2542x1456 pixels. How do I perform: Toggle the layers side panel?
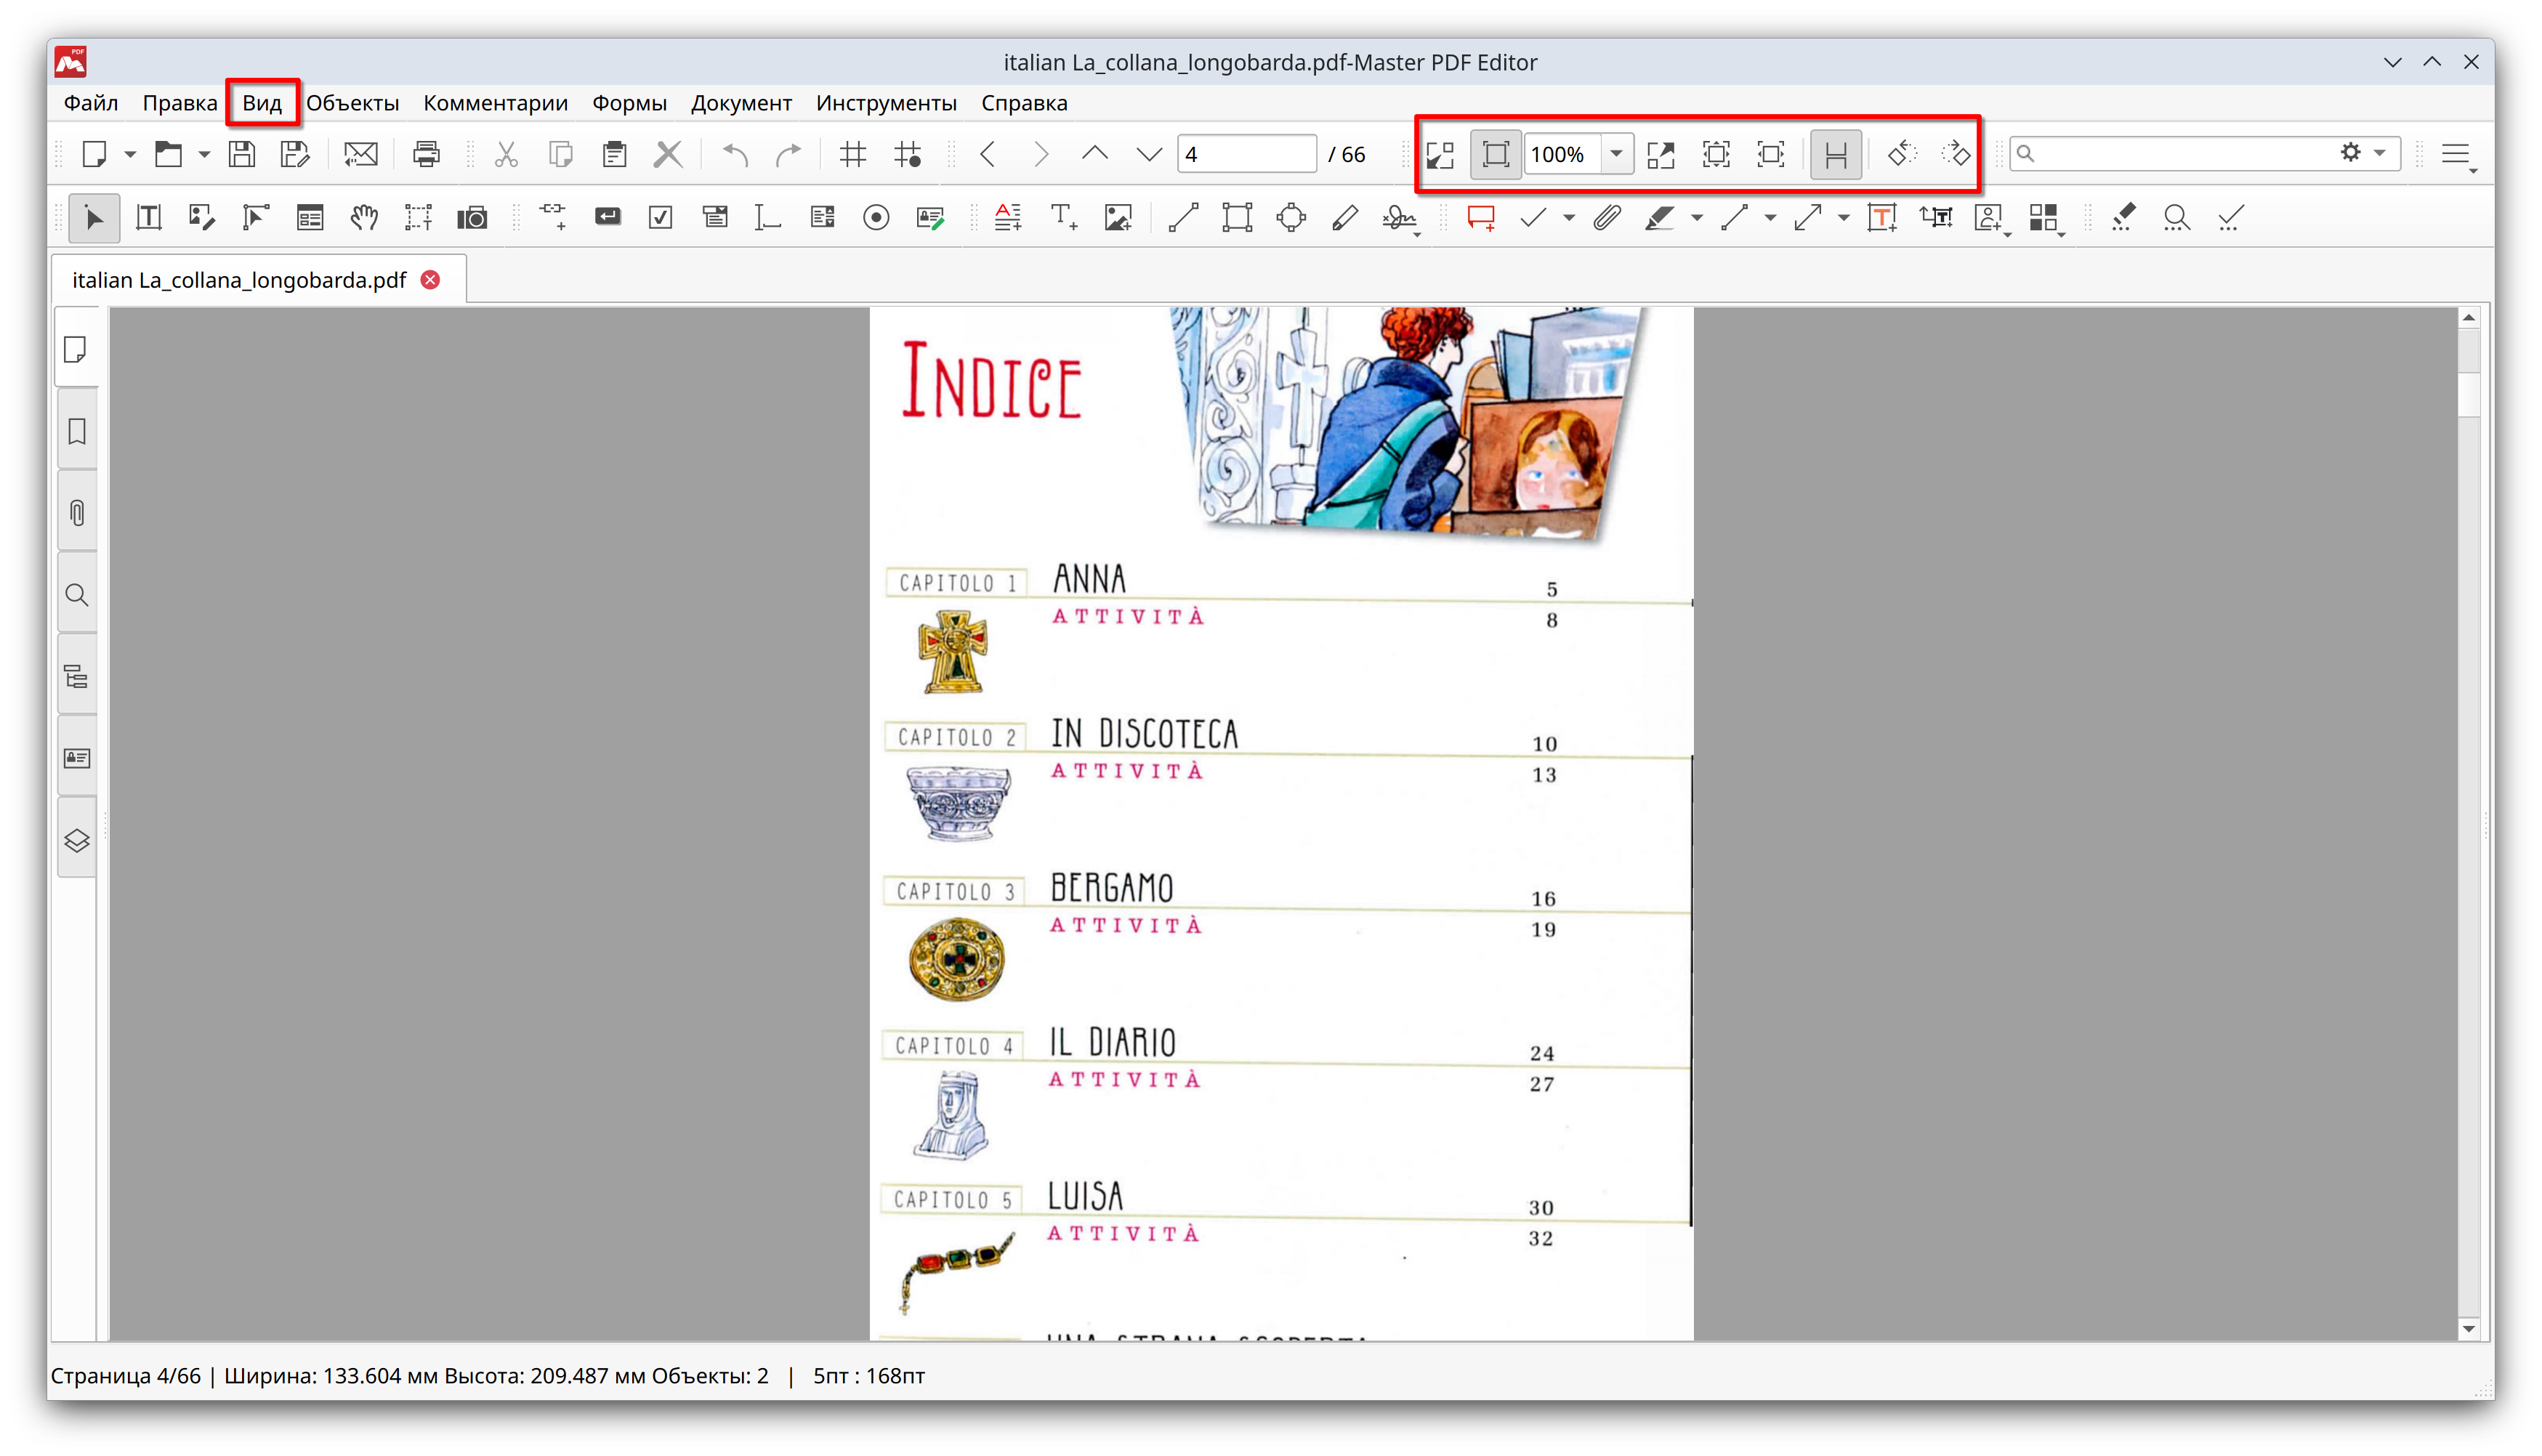[x=77, y=840]
